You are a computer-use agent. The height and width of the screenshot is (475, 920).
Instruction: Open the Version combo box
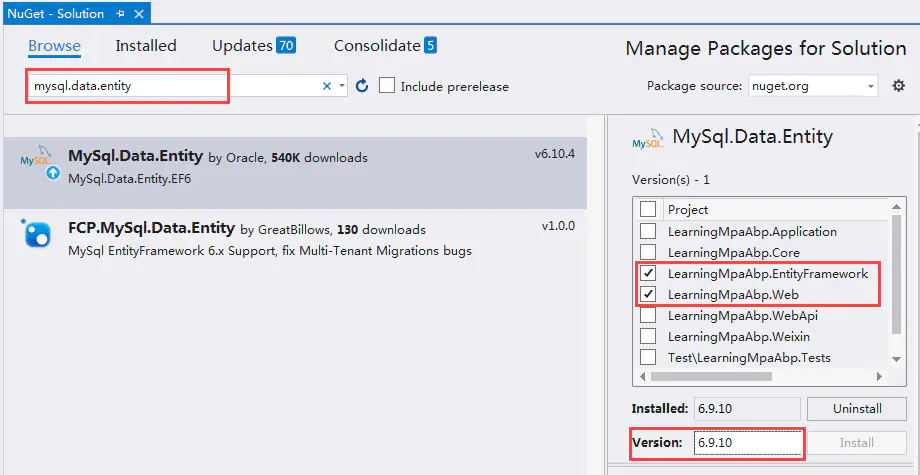tap(748, 443)
